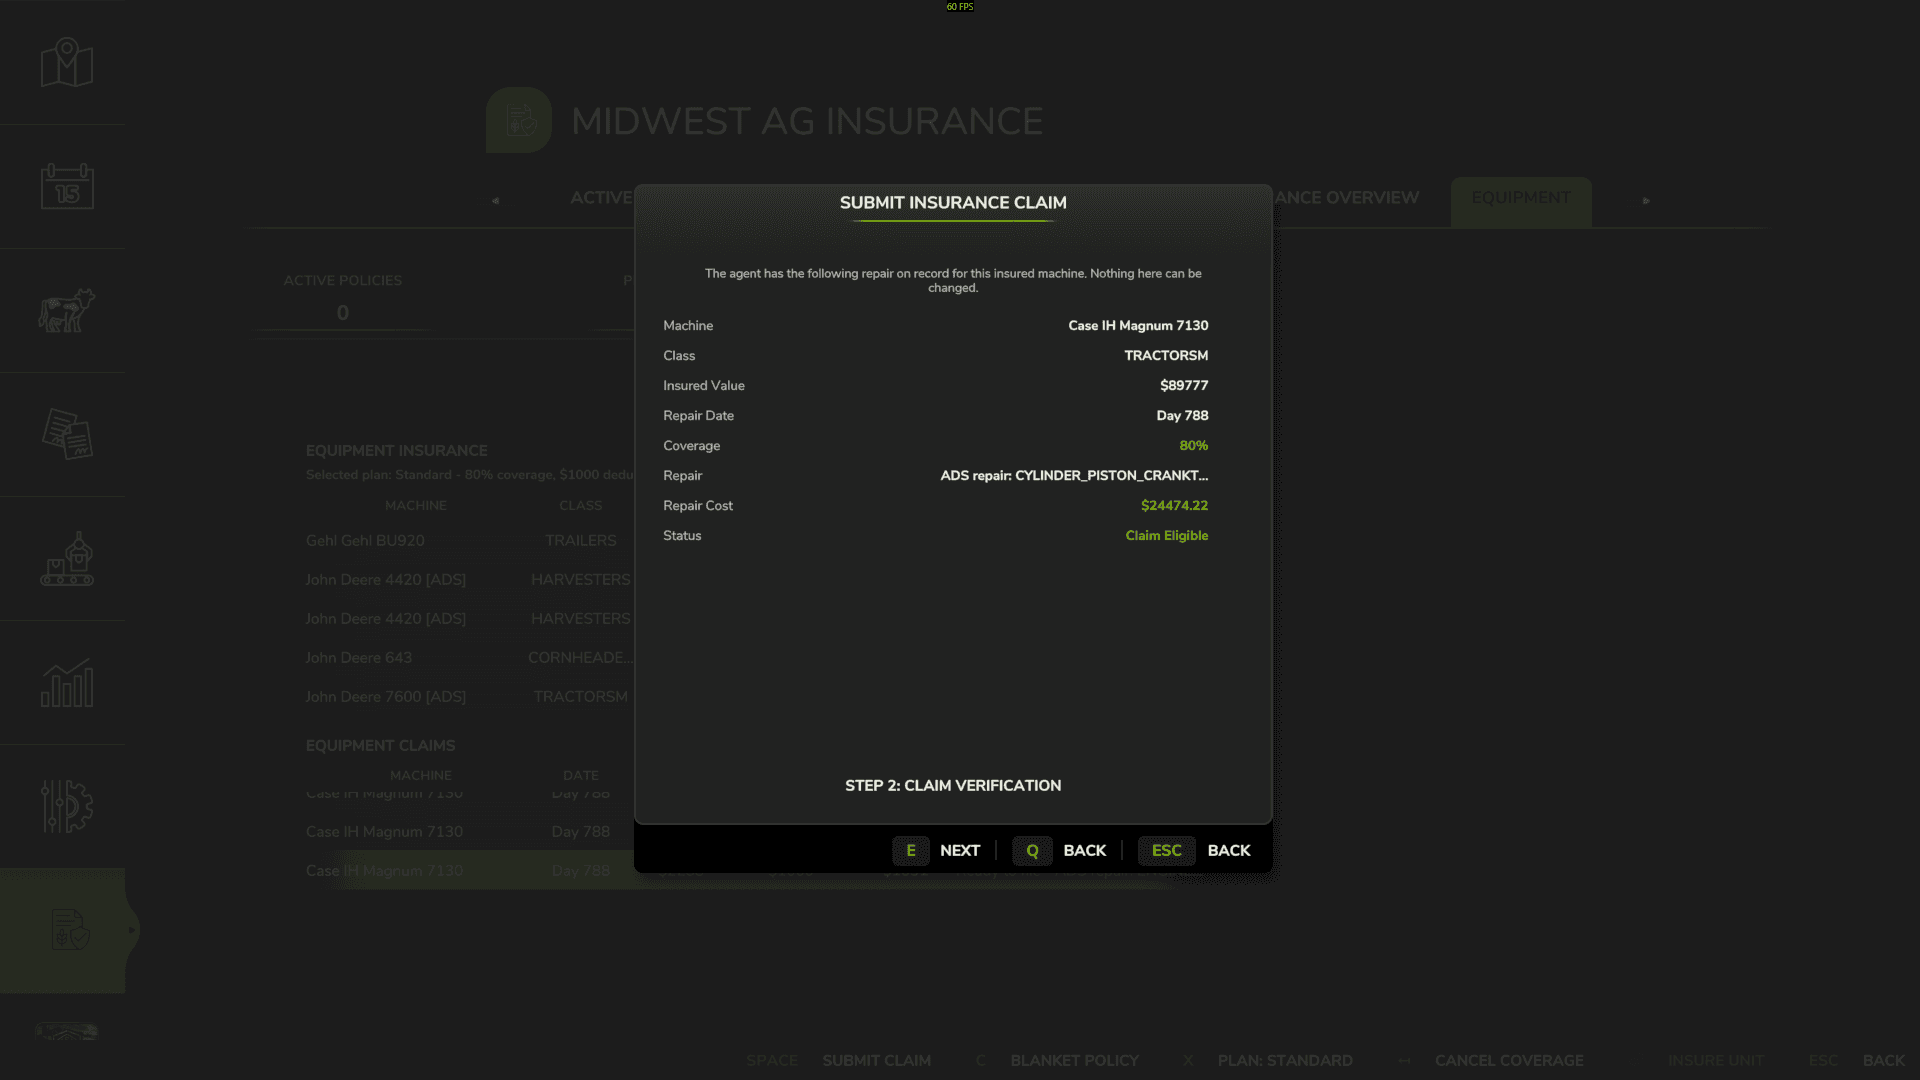1920x1080 pixels.
Task: Switch to the Equipment tab
Action: (1520, 198)
